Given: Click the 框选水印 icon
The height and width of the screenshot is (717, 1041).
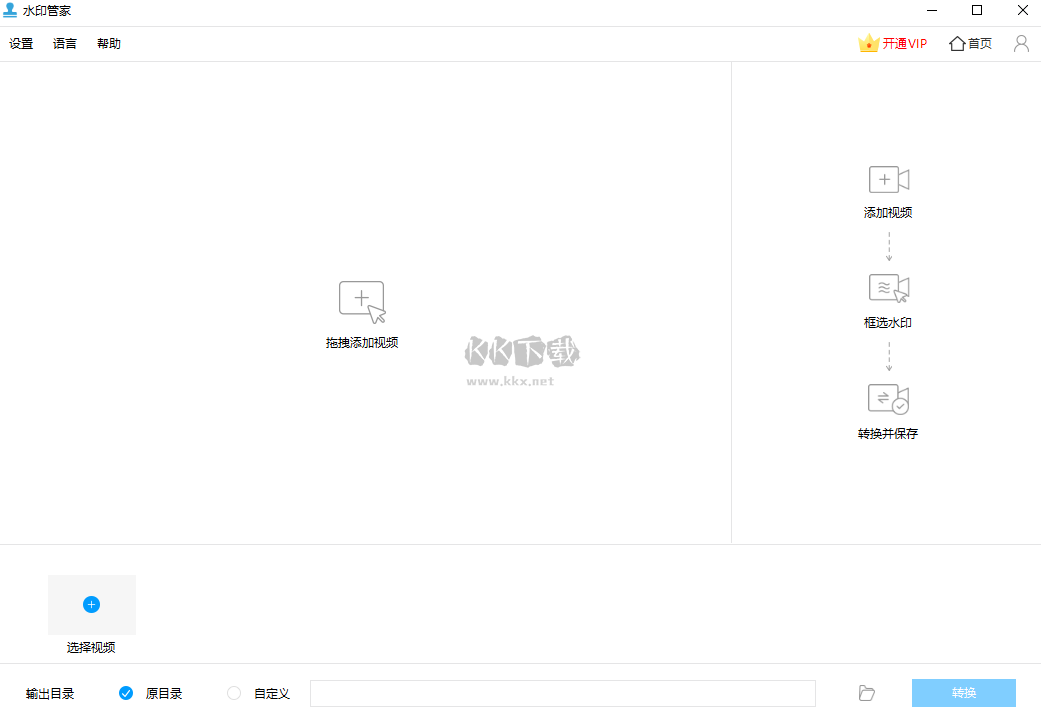Looking at the screenshot, I should point(889,289).
